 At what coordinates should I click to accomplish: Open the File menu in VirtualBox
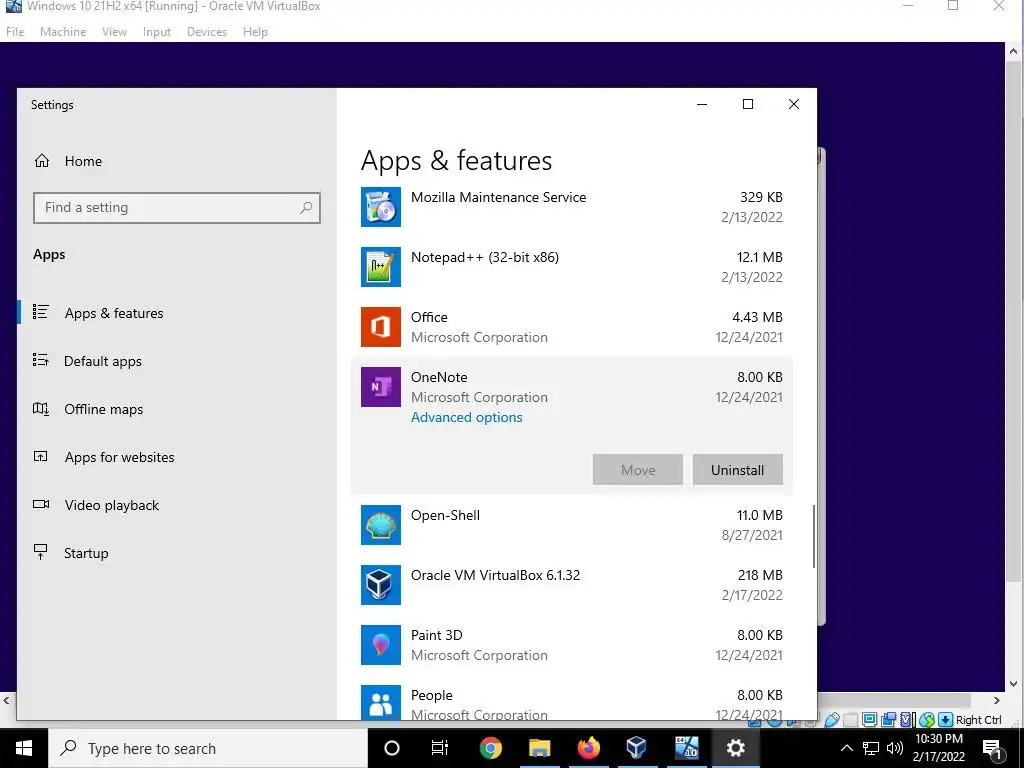(15, 31)
